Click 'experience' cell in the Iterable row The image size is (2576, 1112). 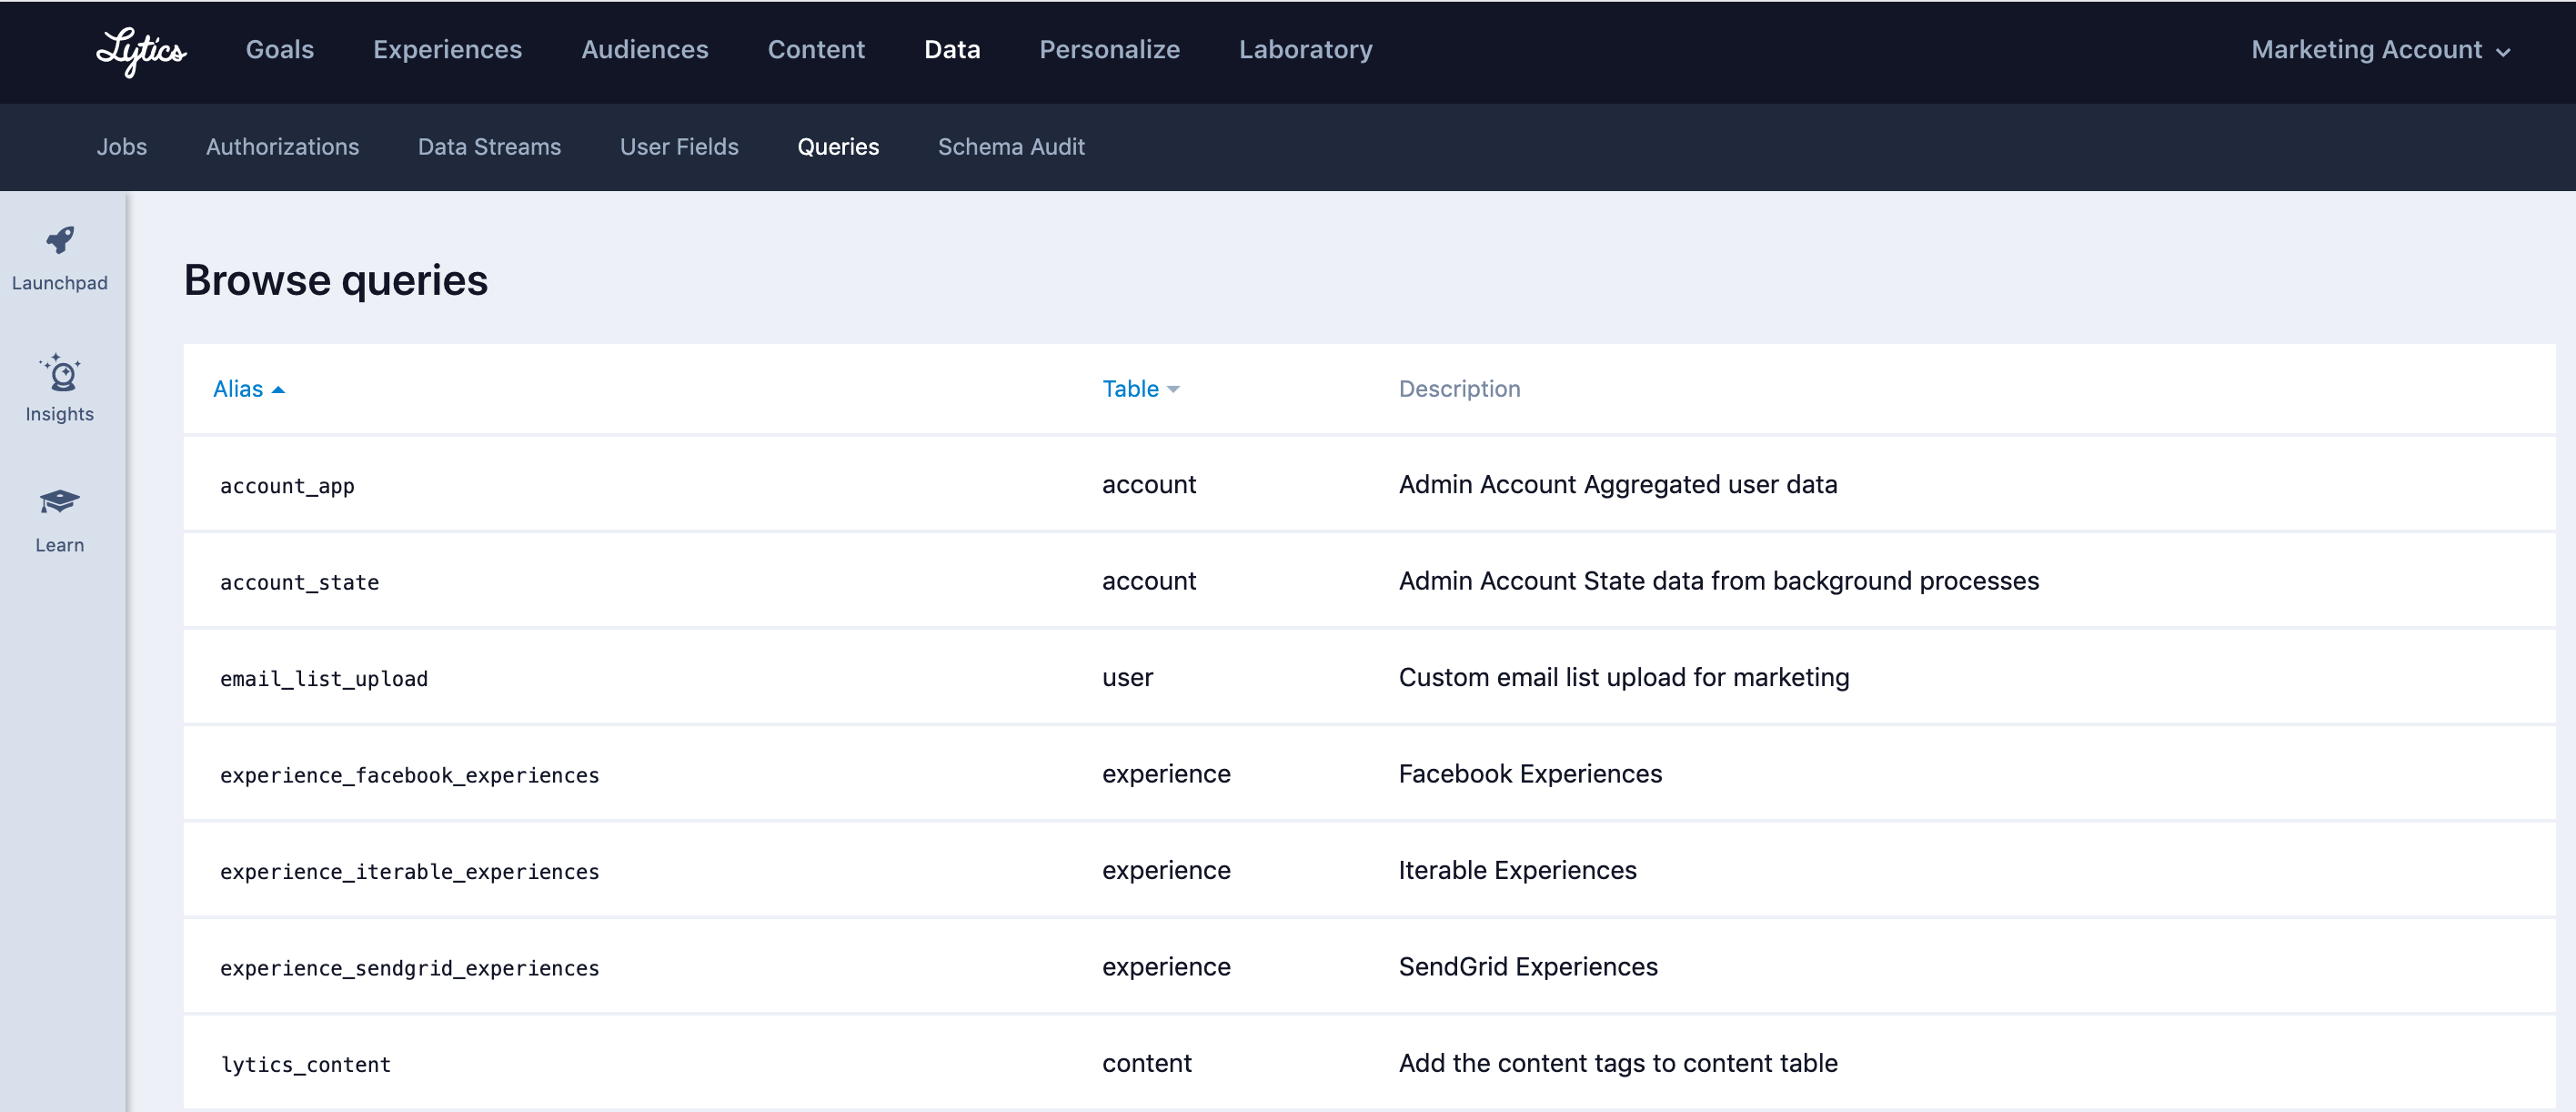pyautogui.click(x=1166, y=870)
